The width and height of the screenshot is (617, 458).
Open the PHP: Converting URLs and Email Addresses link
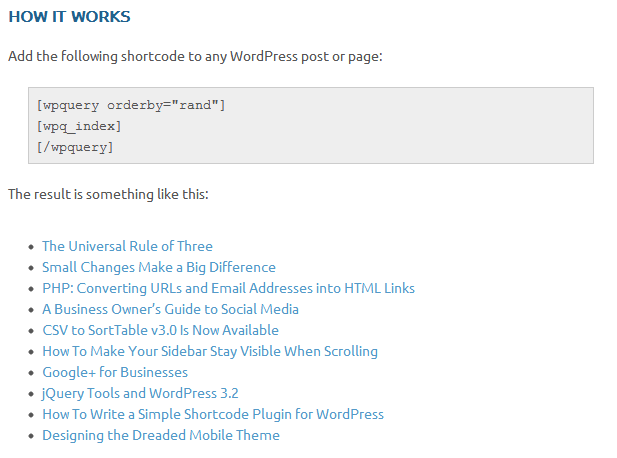click(228, 288)
